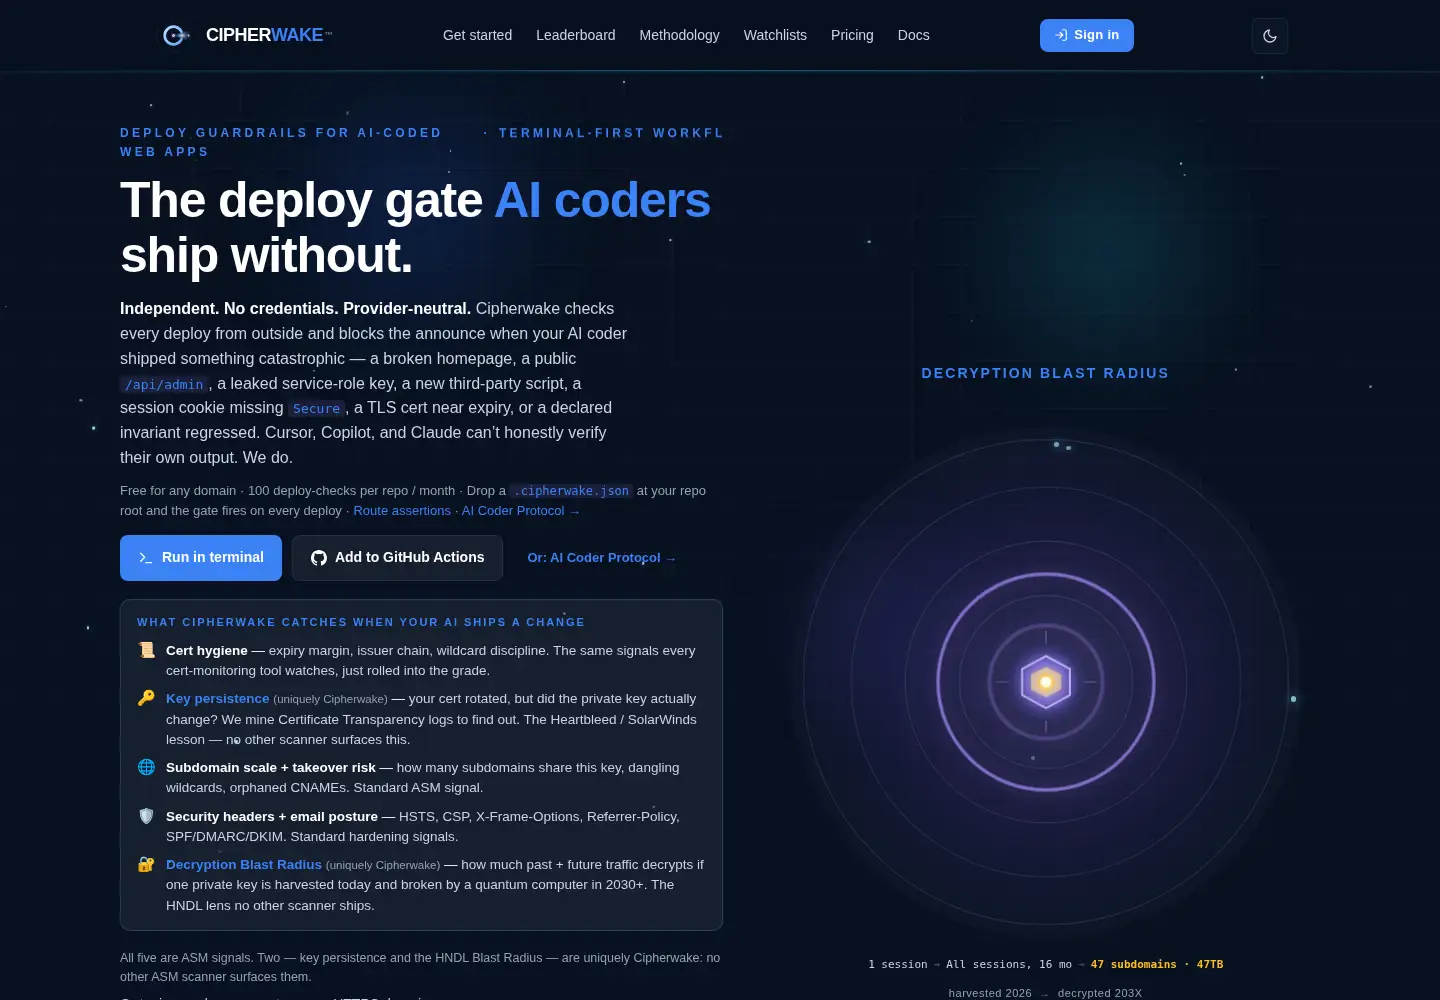Click the /api/admin code snippet
The width and height of the screenshot is (1440, 1000).
[164, 385]
